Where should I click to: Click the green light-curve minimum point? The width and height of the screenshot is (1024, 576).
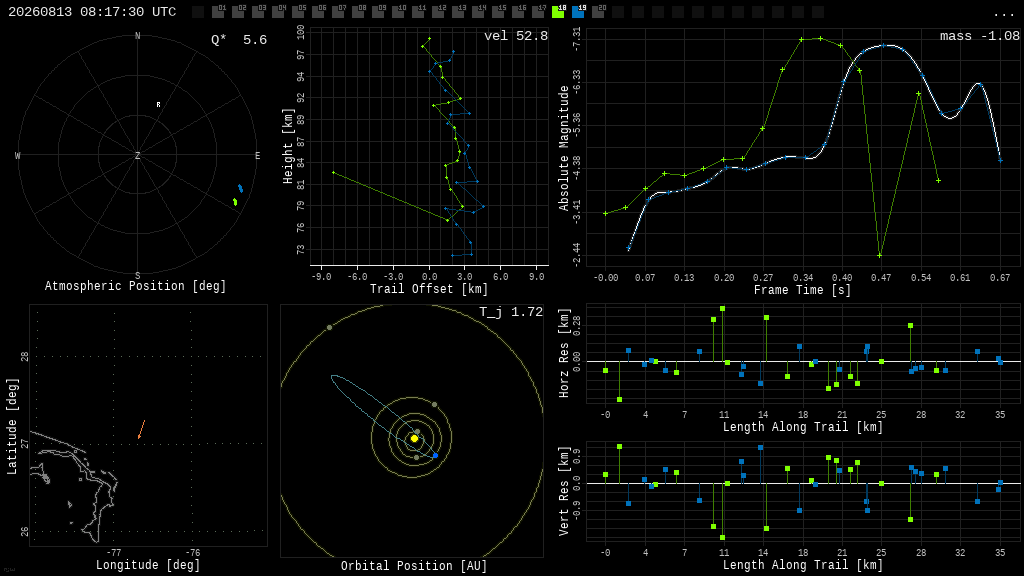pos(880,255)
